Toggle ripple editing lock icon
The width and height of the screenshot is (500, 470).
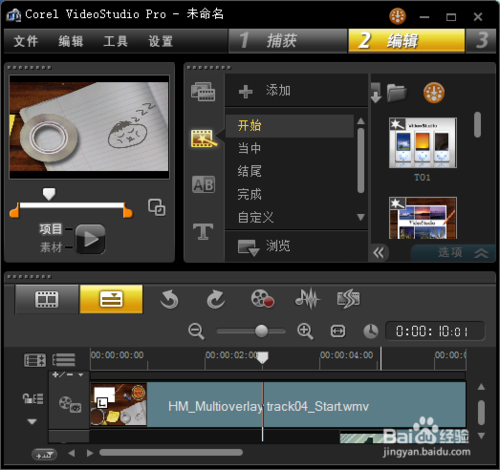pyautogui.click(x=33, y=398)
